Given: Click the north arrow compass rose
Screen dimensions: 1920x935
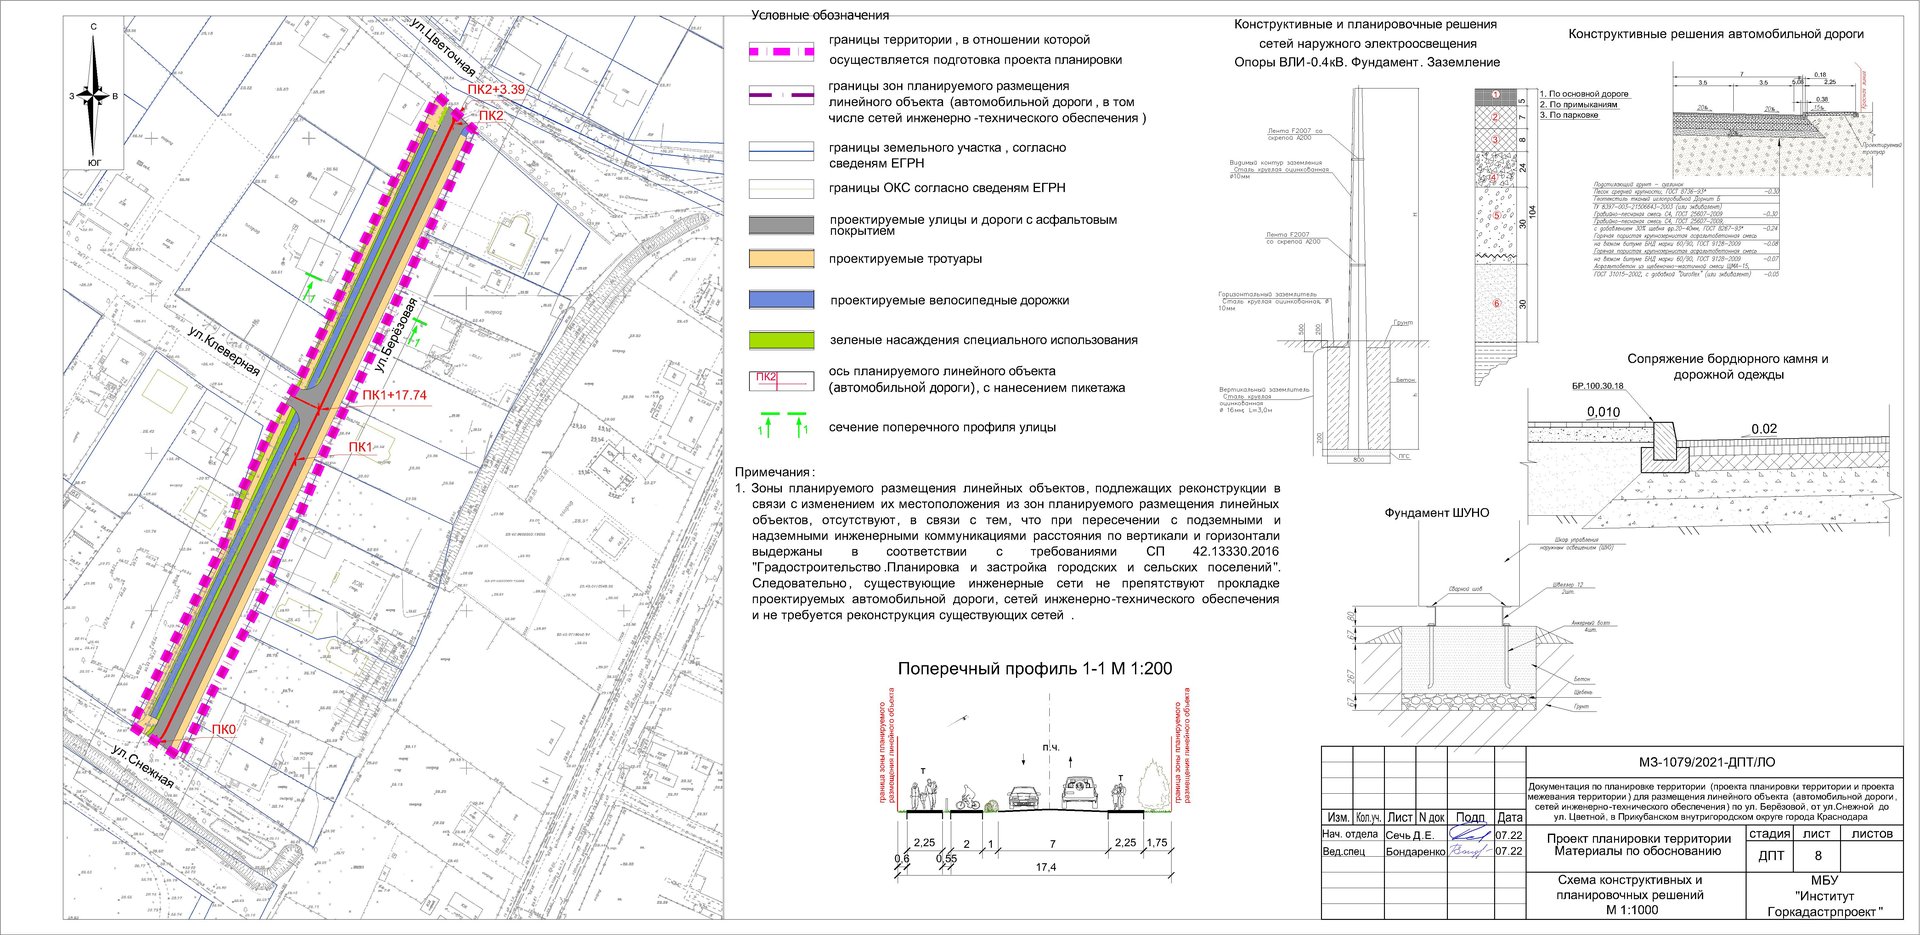Looking at the screenshot, I should click(x=94, y=97).
